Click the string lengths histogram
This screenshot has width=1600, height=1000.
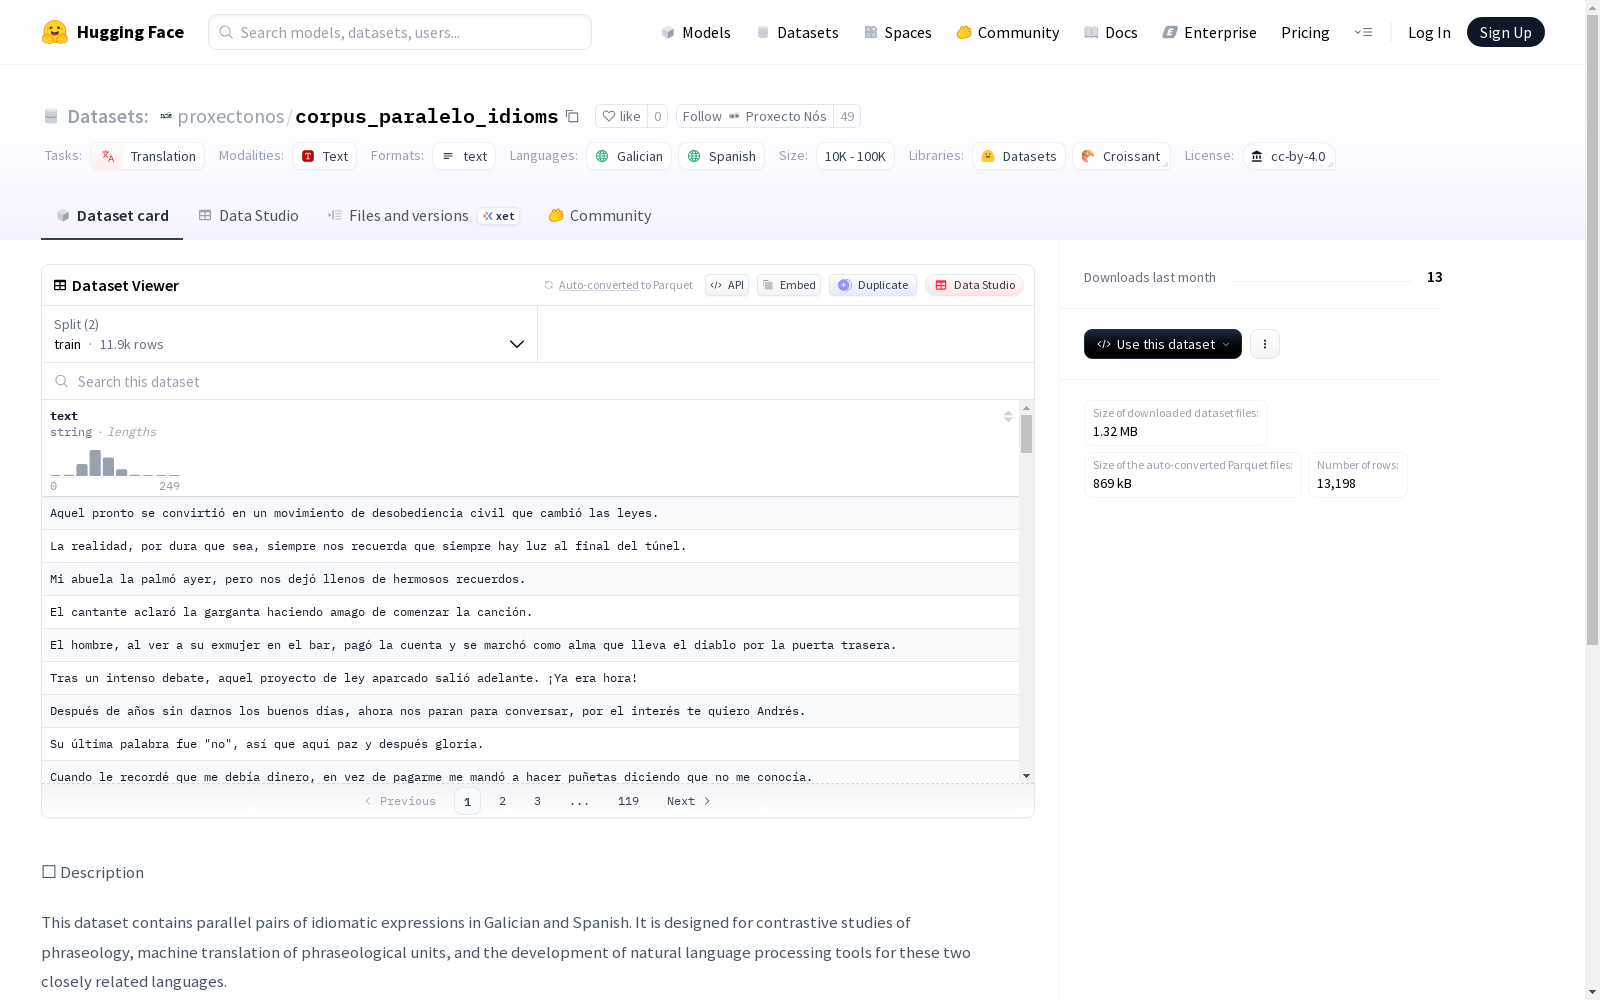click(115, 463)
